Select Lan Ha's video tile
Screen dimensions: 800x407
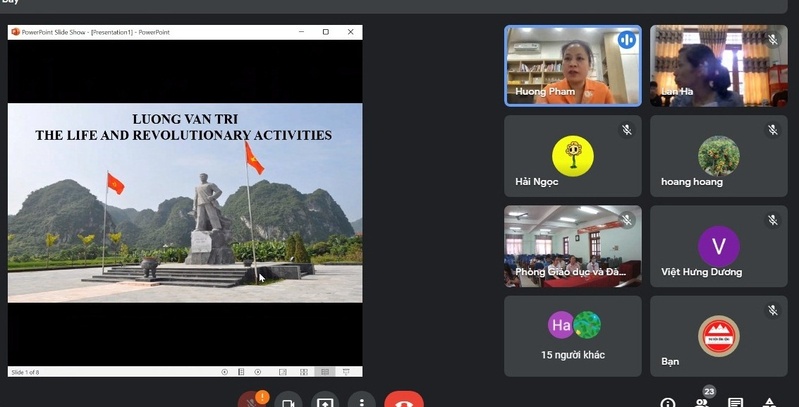pos(719,66)
